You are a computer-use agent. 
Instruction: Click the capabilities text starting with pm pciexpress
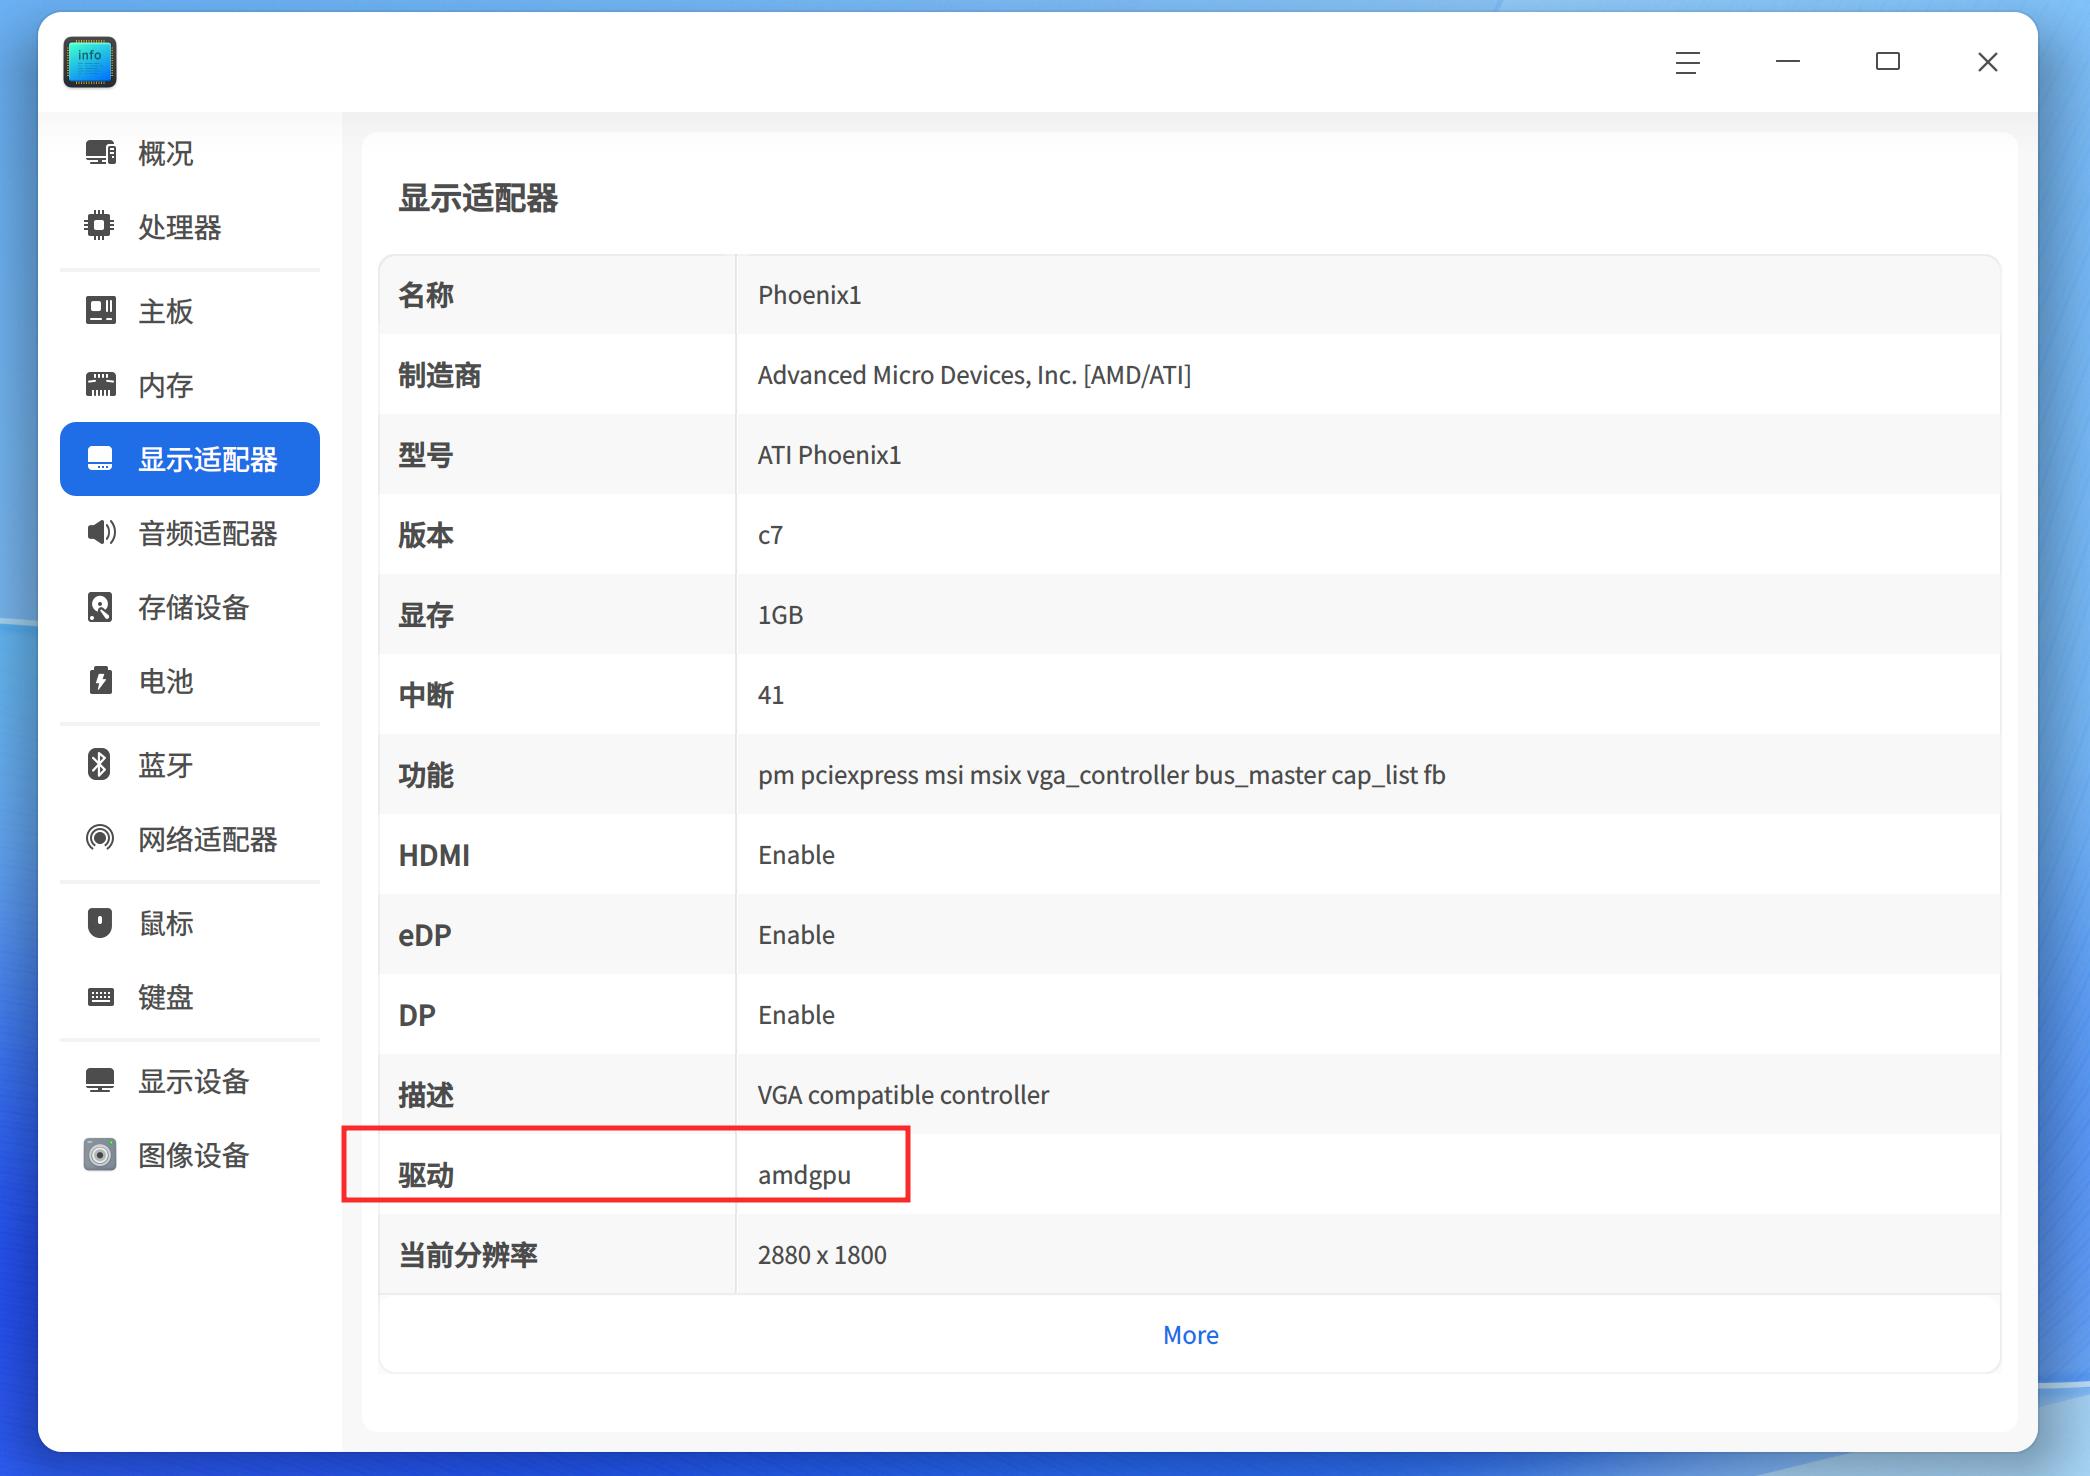click(x=1101, y=775)
